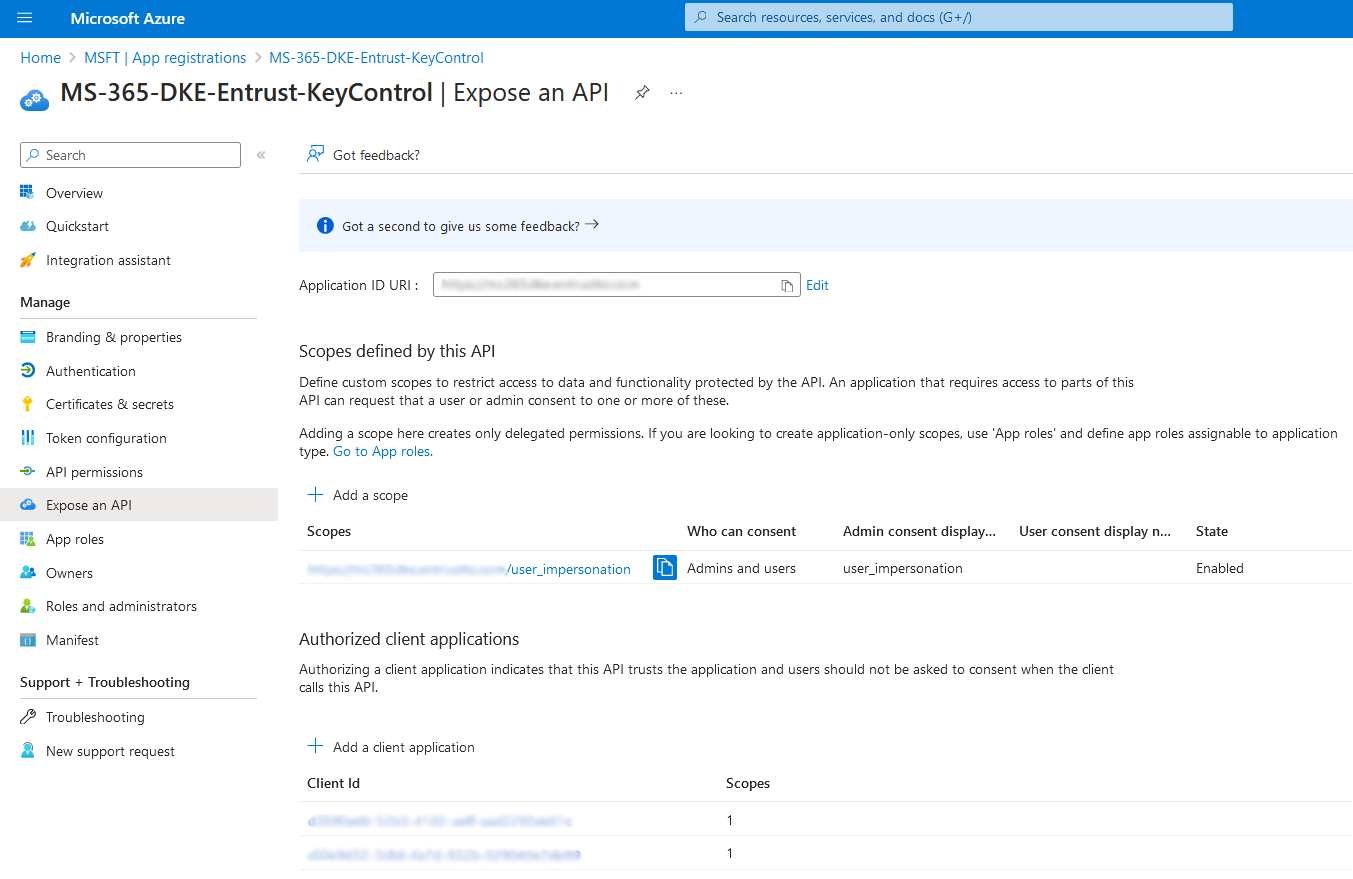Open MSFT | App registrations breadcrumb
The image size is (1353, 879).
pos(165,58)
